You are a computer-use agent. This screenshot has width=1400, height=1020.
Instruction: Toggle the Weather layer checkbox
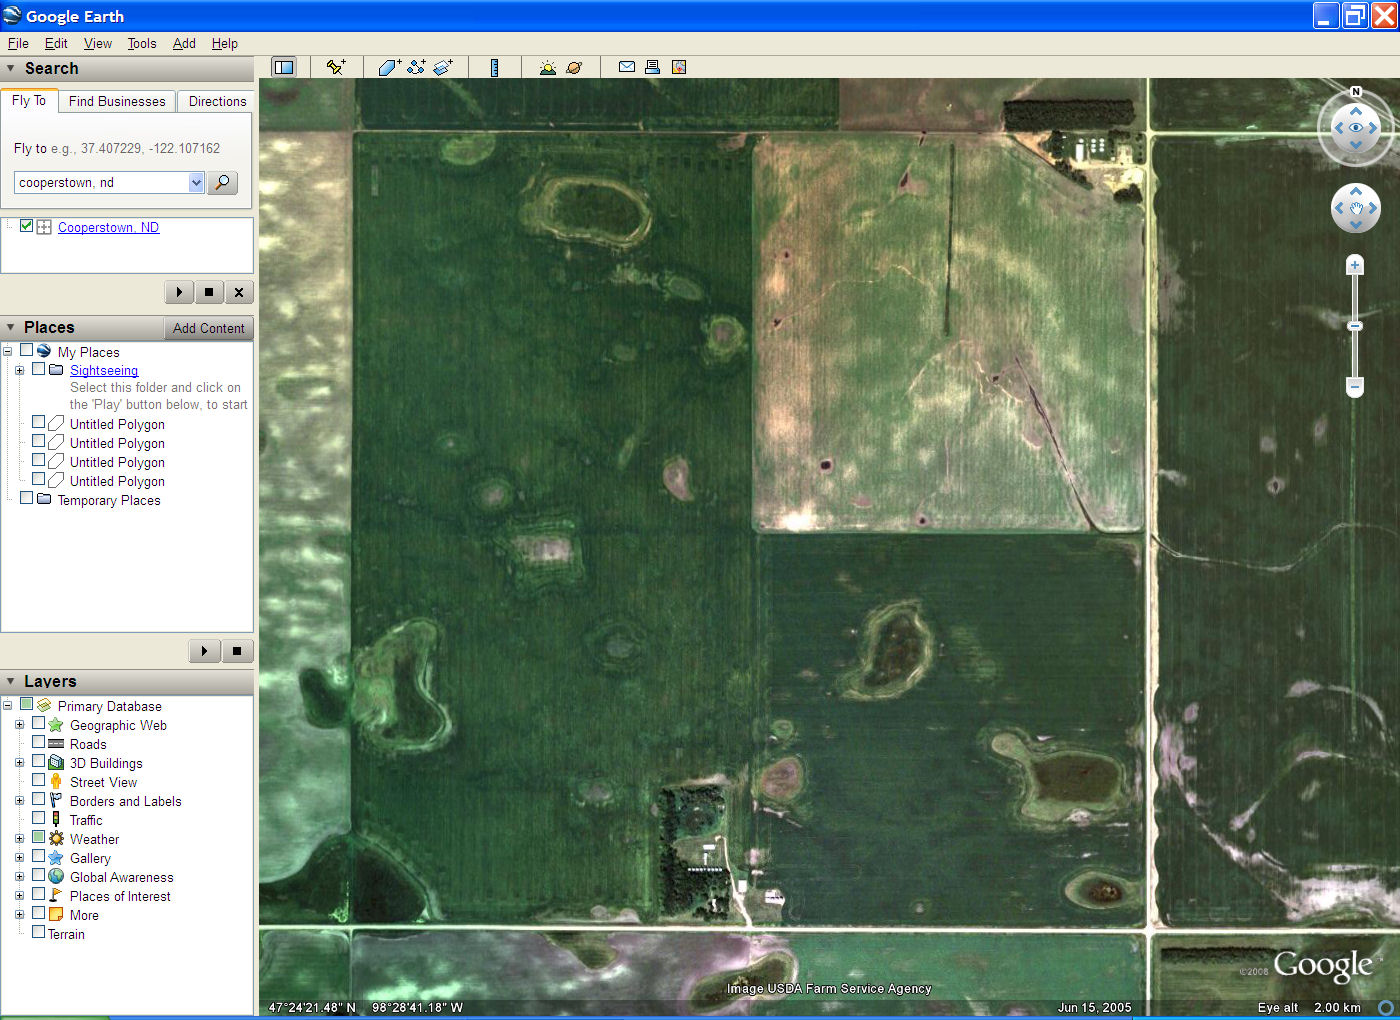(38, 837)
